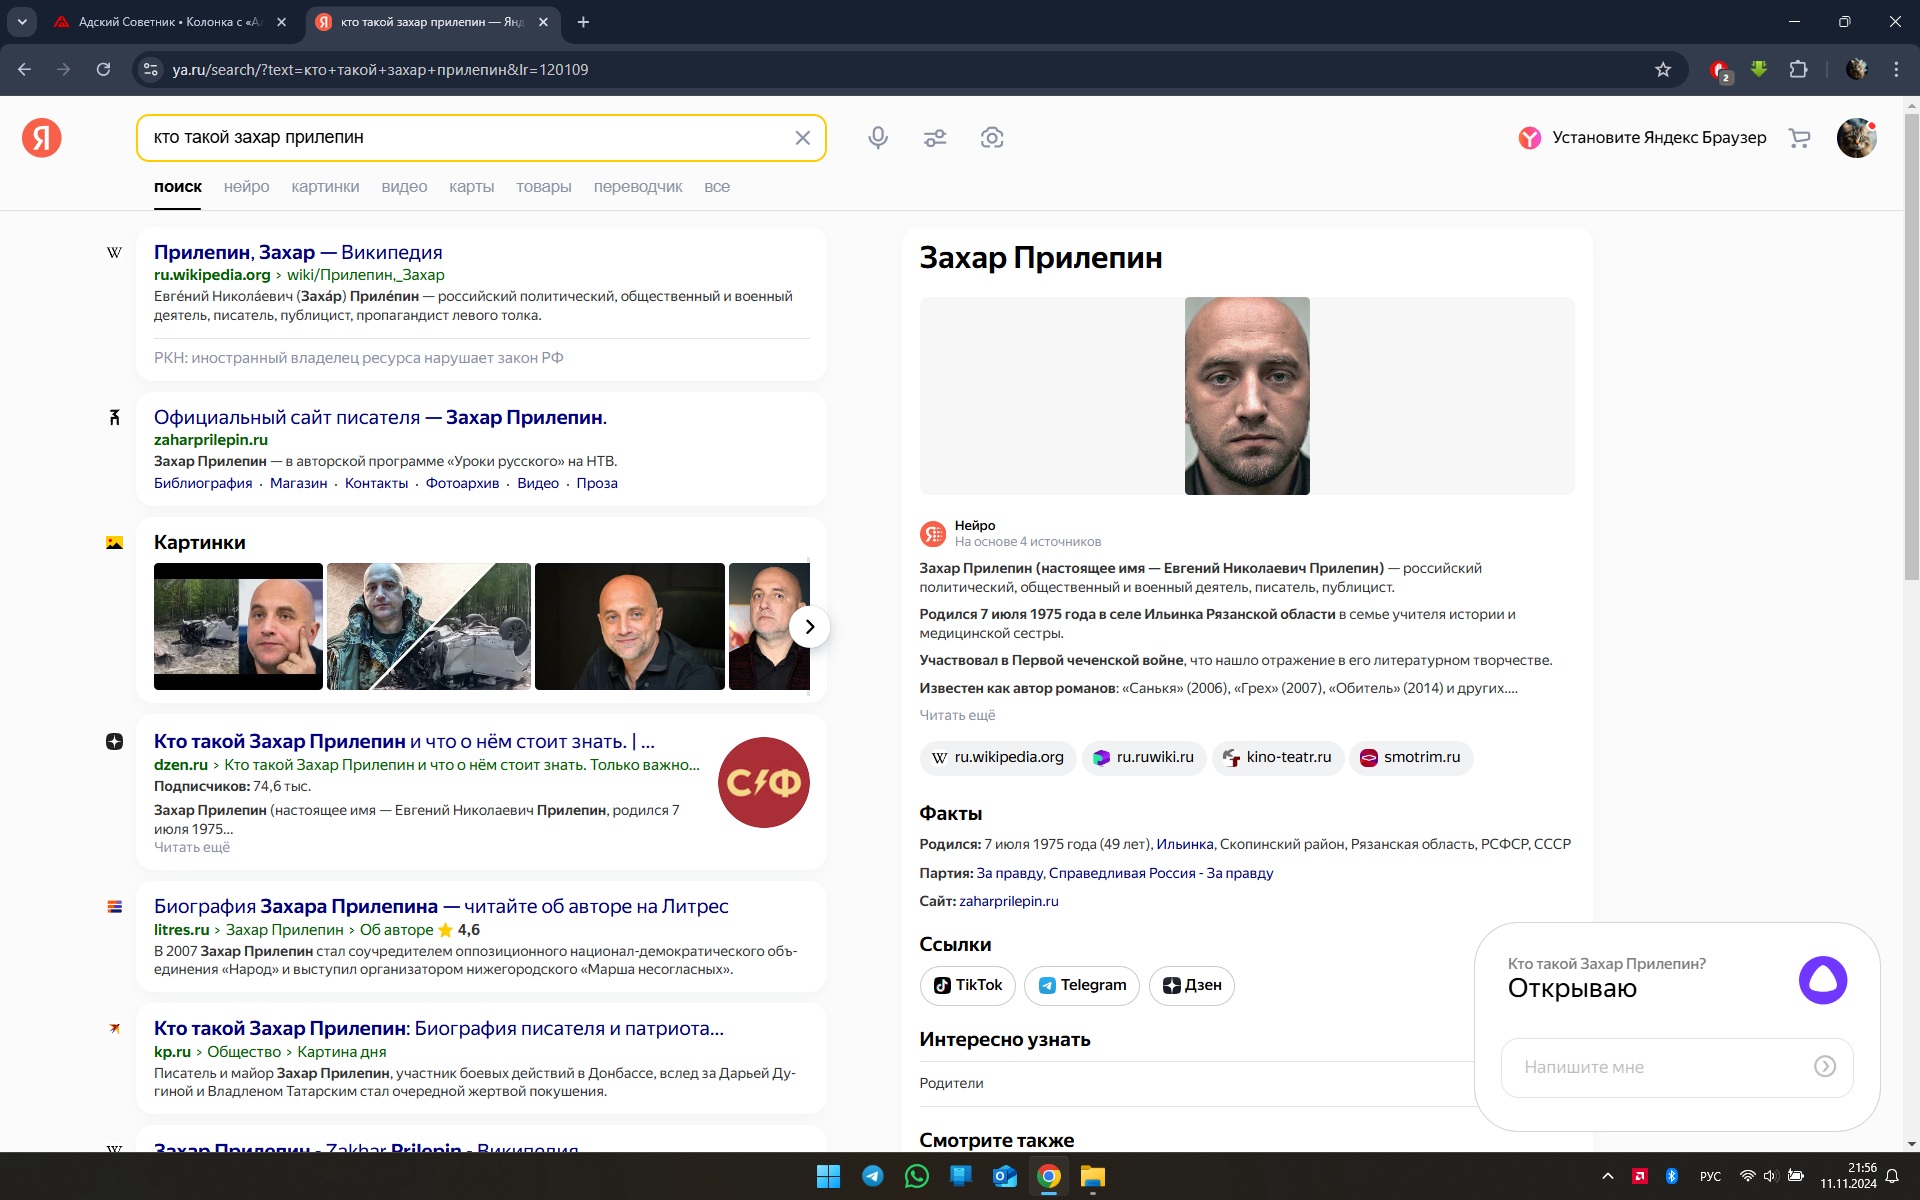Open File Explorer from taskbar
The width and height of the screenshot is (1920, 1200).
coord(1092,1176)
